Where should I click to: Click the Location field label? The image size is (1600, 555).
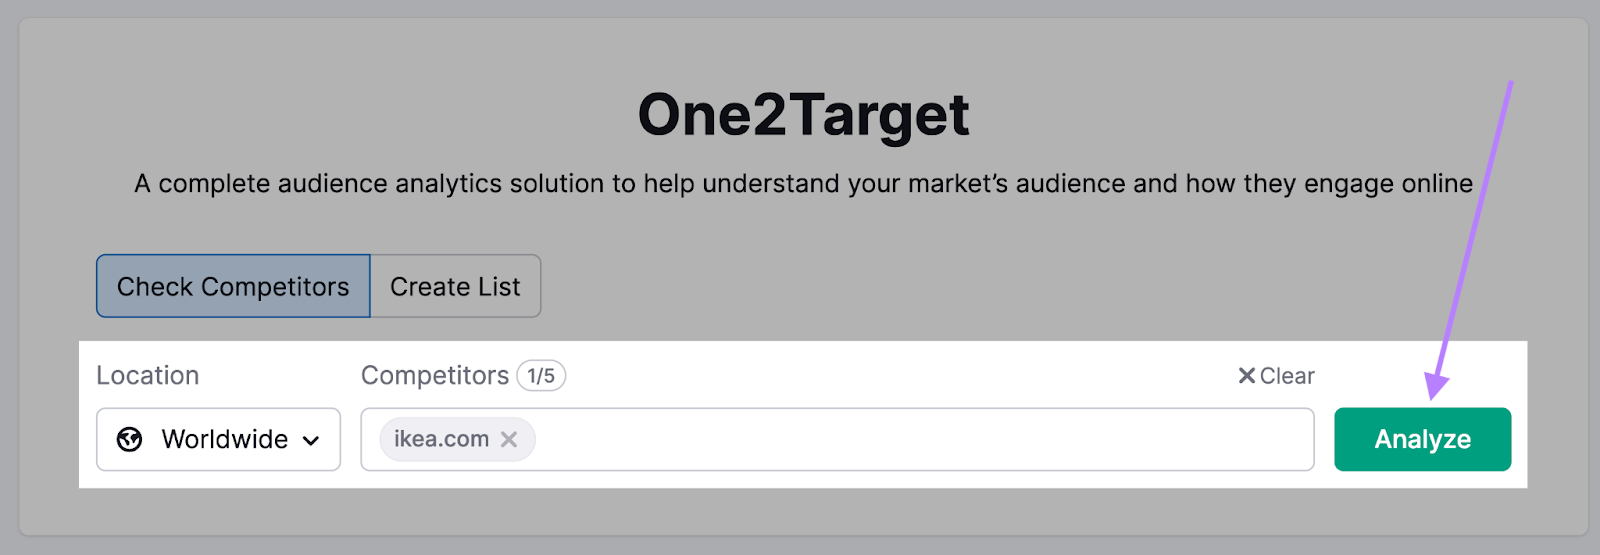(148, 376)
